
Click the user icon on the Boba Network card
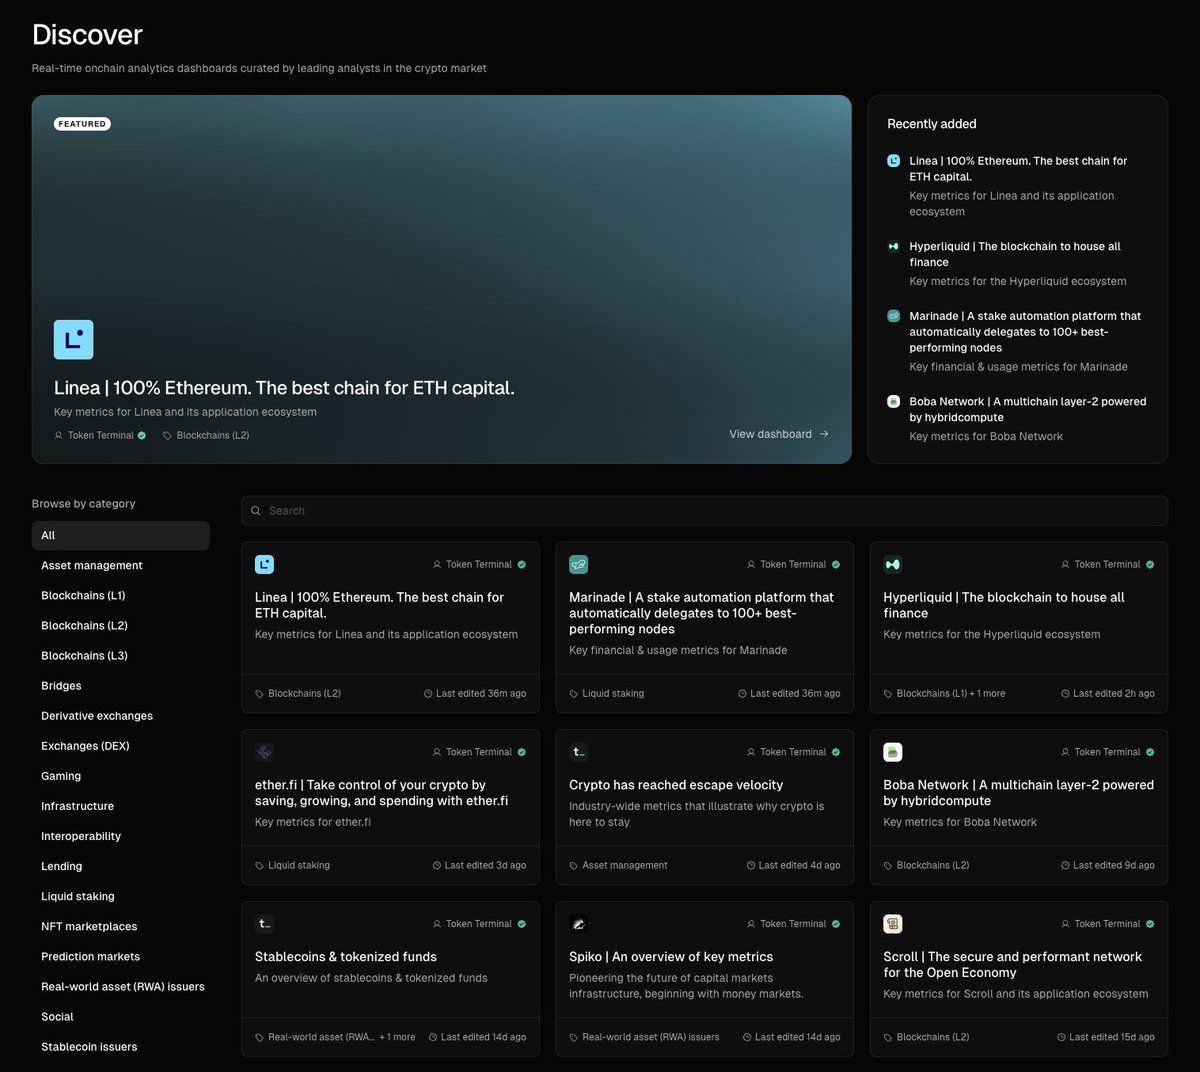click(1065, 752)
